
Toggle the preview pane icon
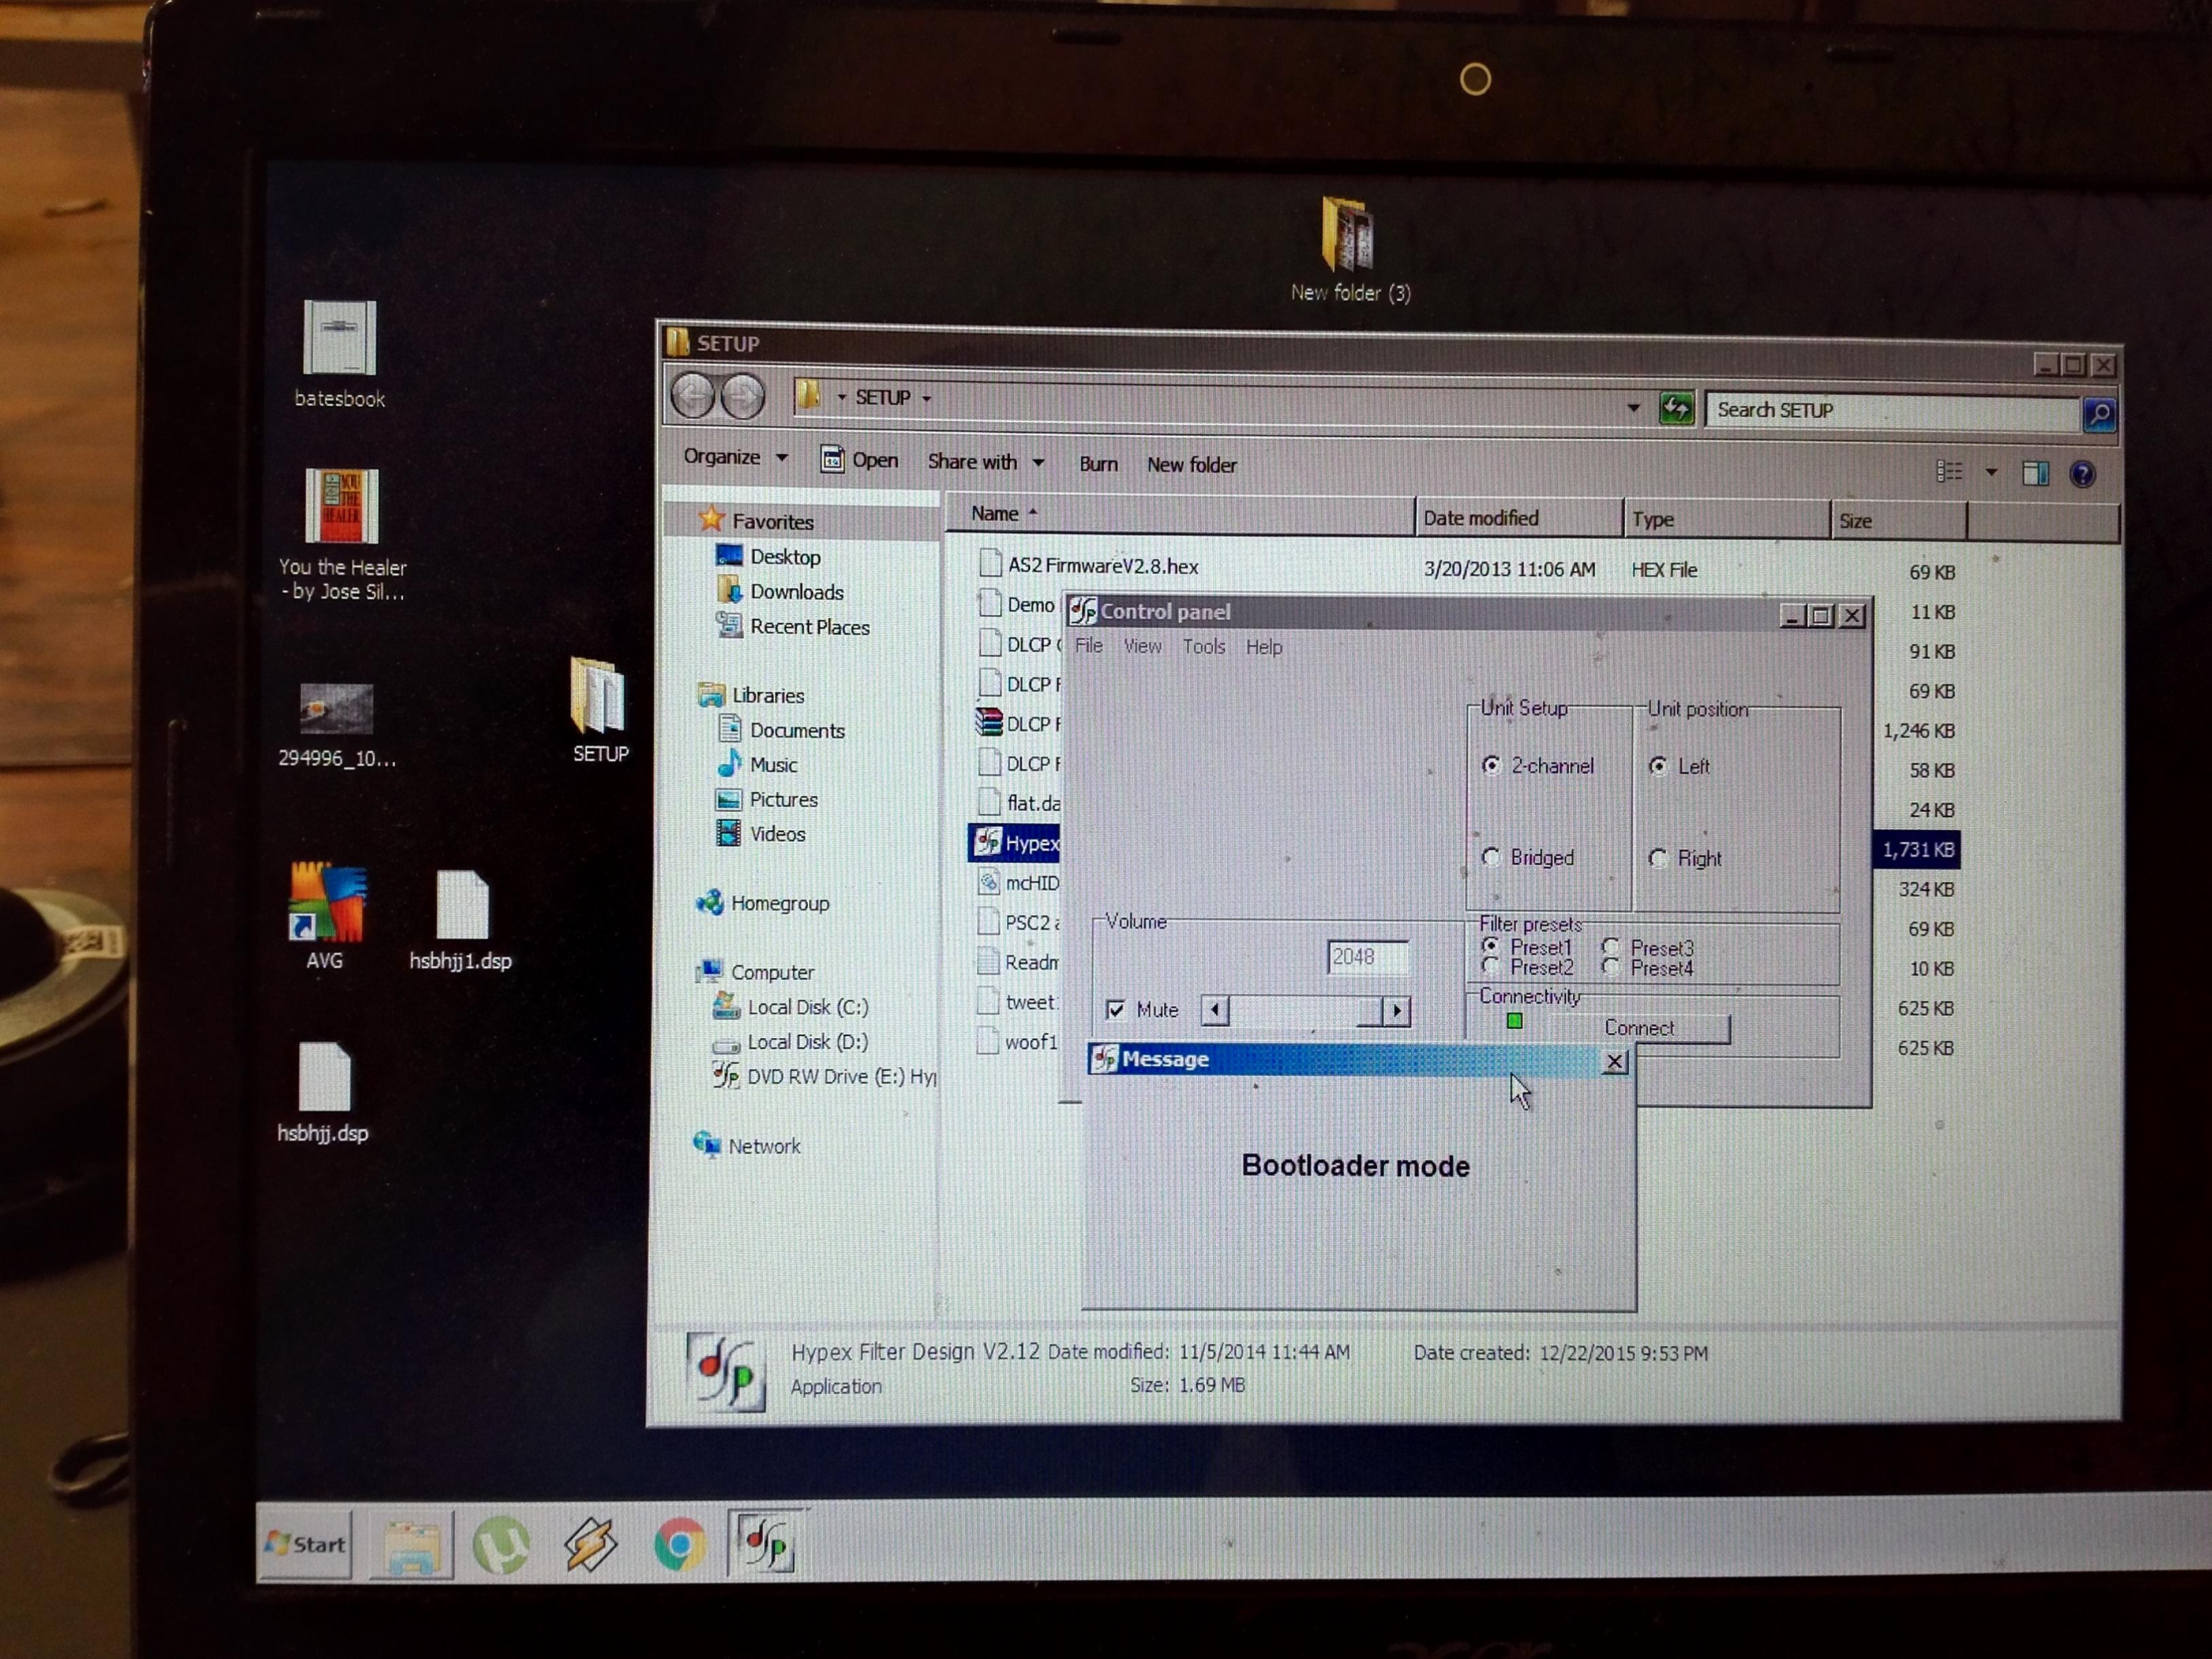point(2036,473)
